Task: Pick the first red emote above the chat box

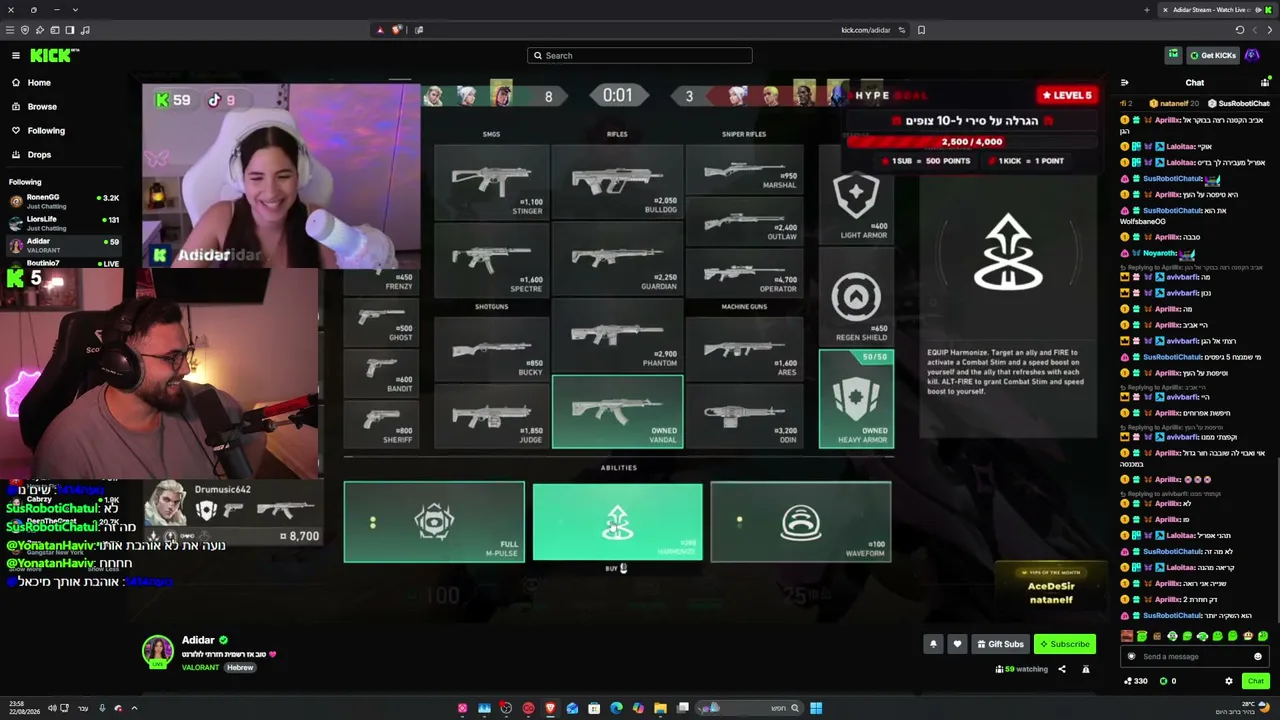Action: click(1128, 636)
